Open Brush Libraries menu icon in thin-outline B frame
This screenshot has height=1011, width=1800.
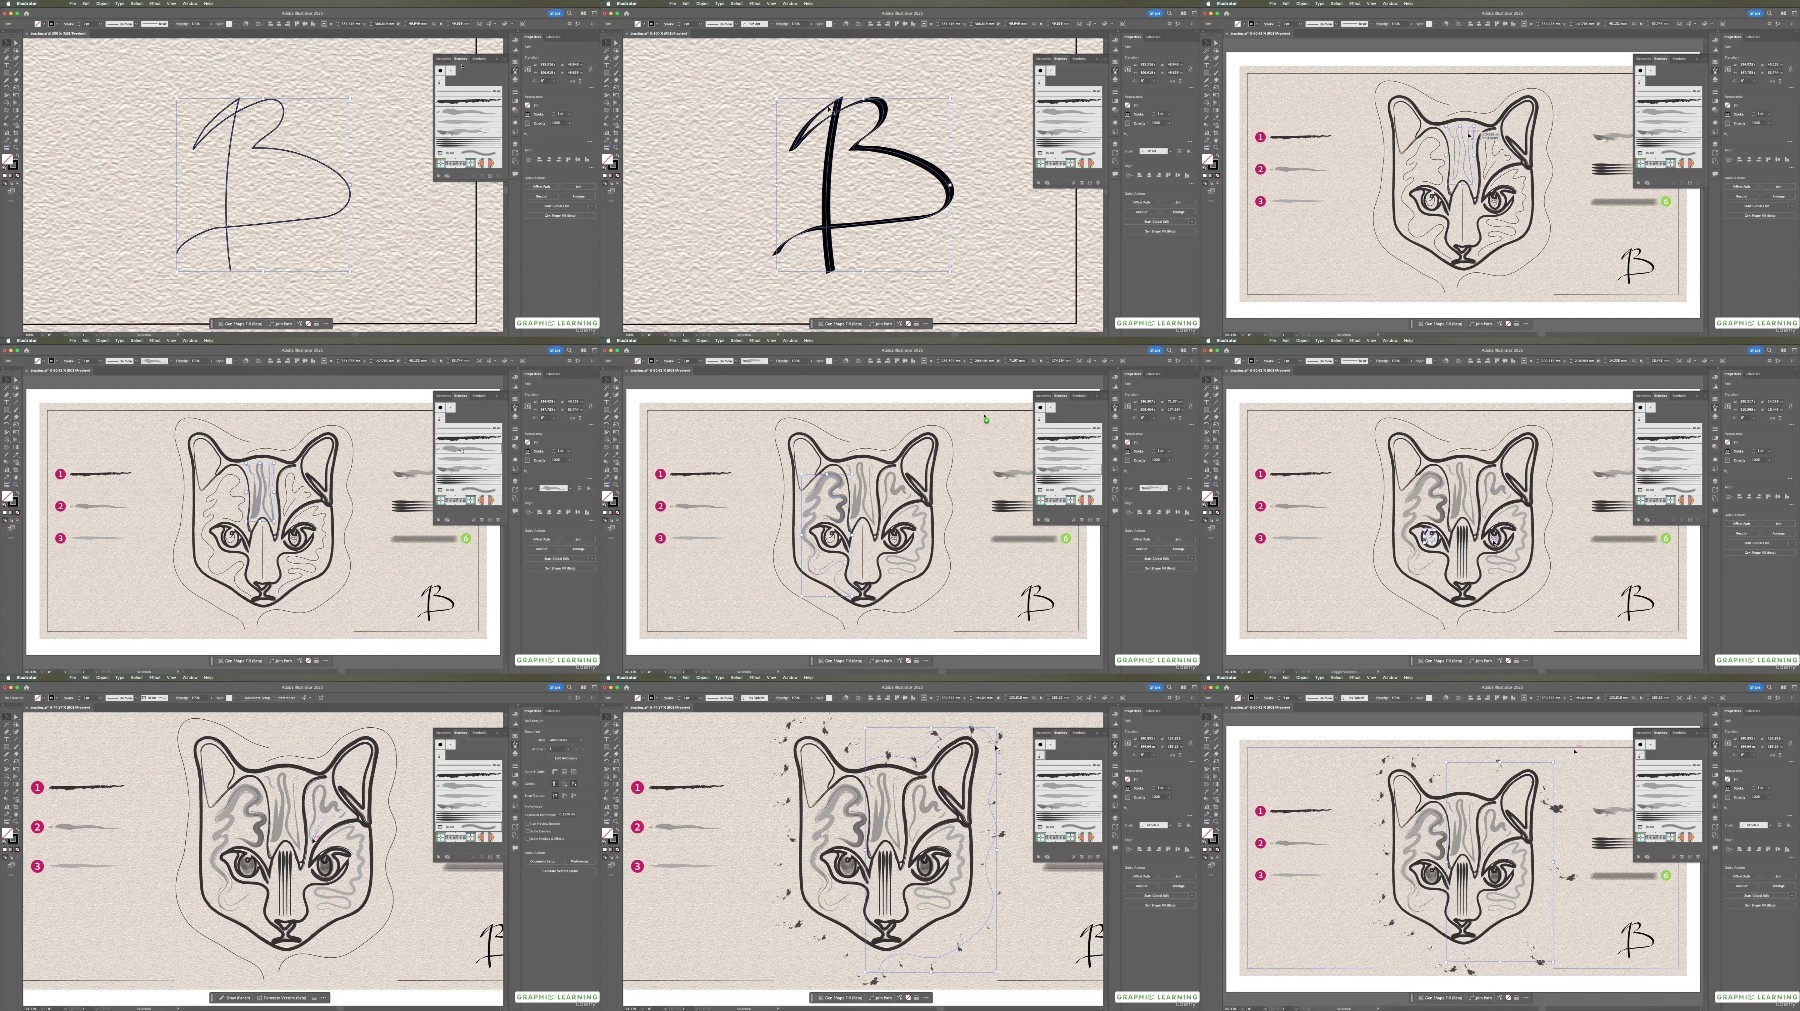tap(438, 176)
